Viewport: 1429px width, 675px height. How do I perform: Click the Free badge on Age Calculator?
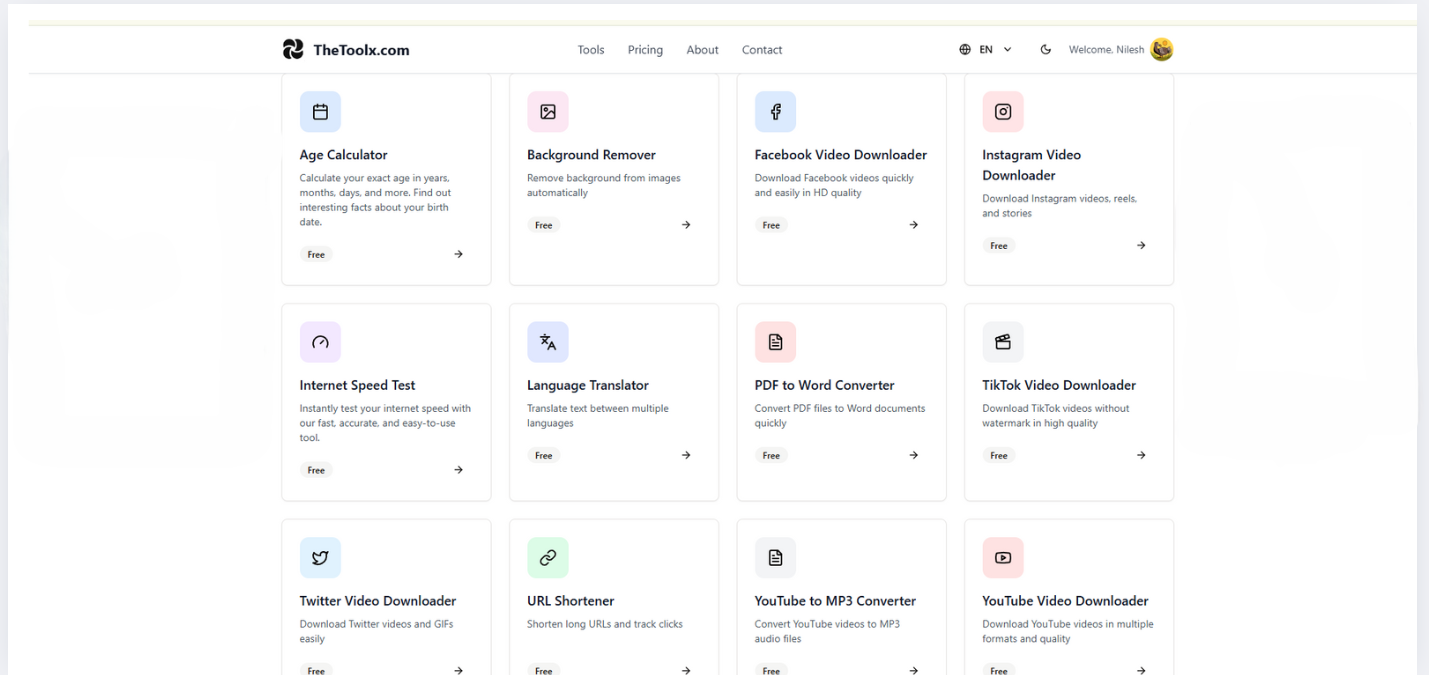tap(316, 254)
